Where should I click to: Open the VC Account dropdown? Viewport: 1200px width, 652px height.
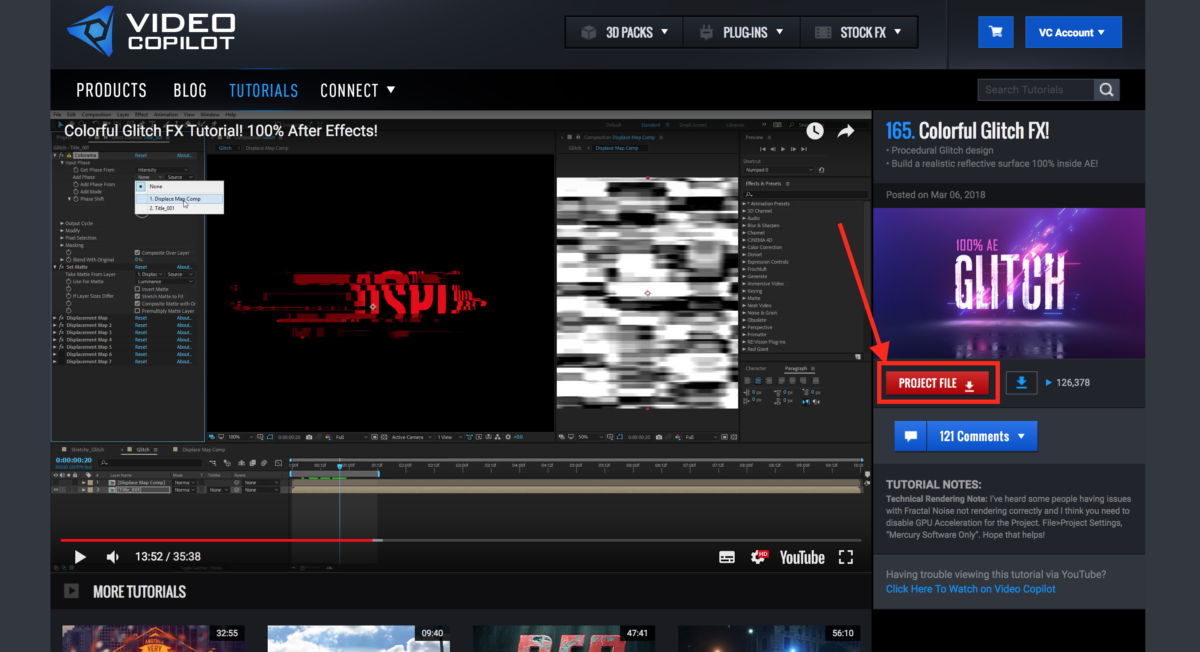(1073, 32)
